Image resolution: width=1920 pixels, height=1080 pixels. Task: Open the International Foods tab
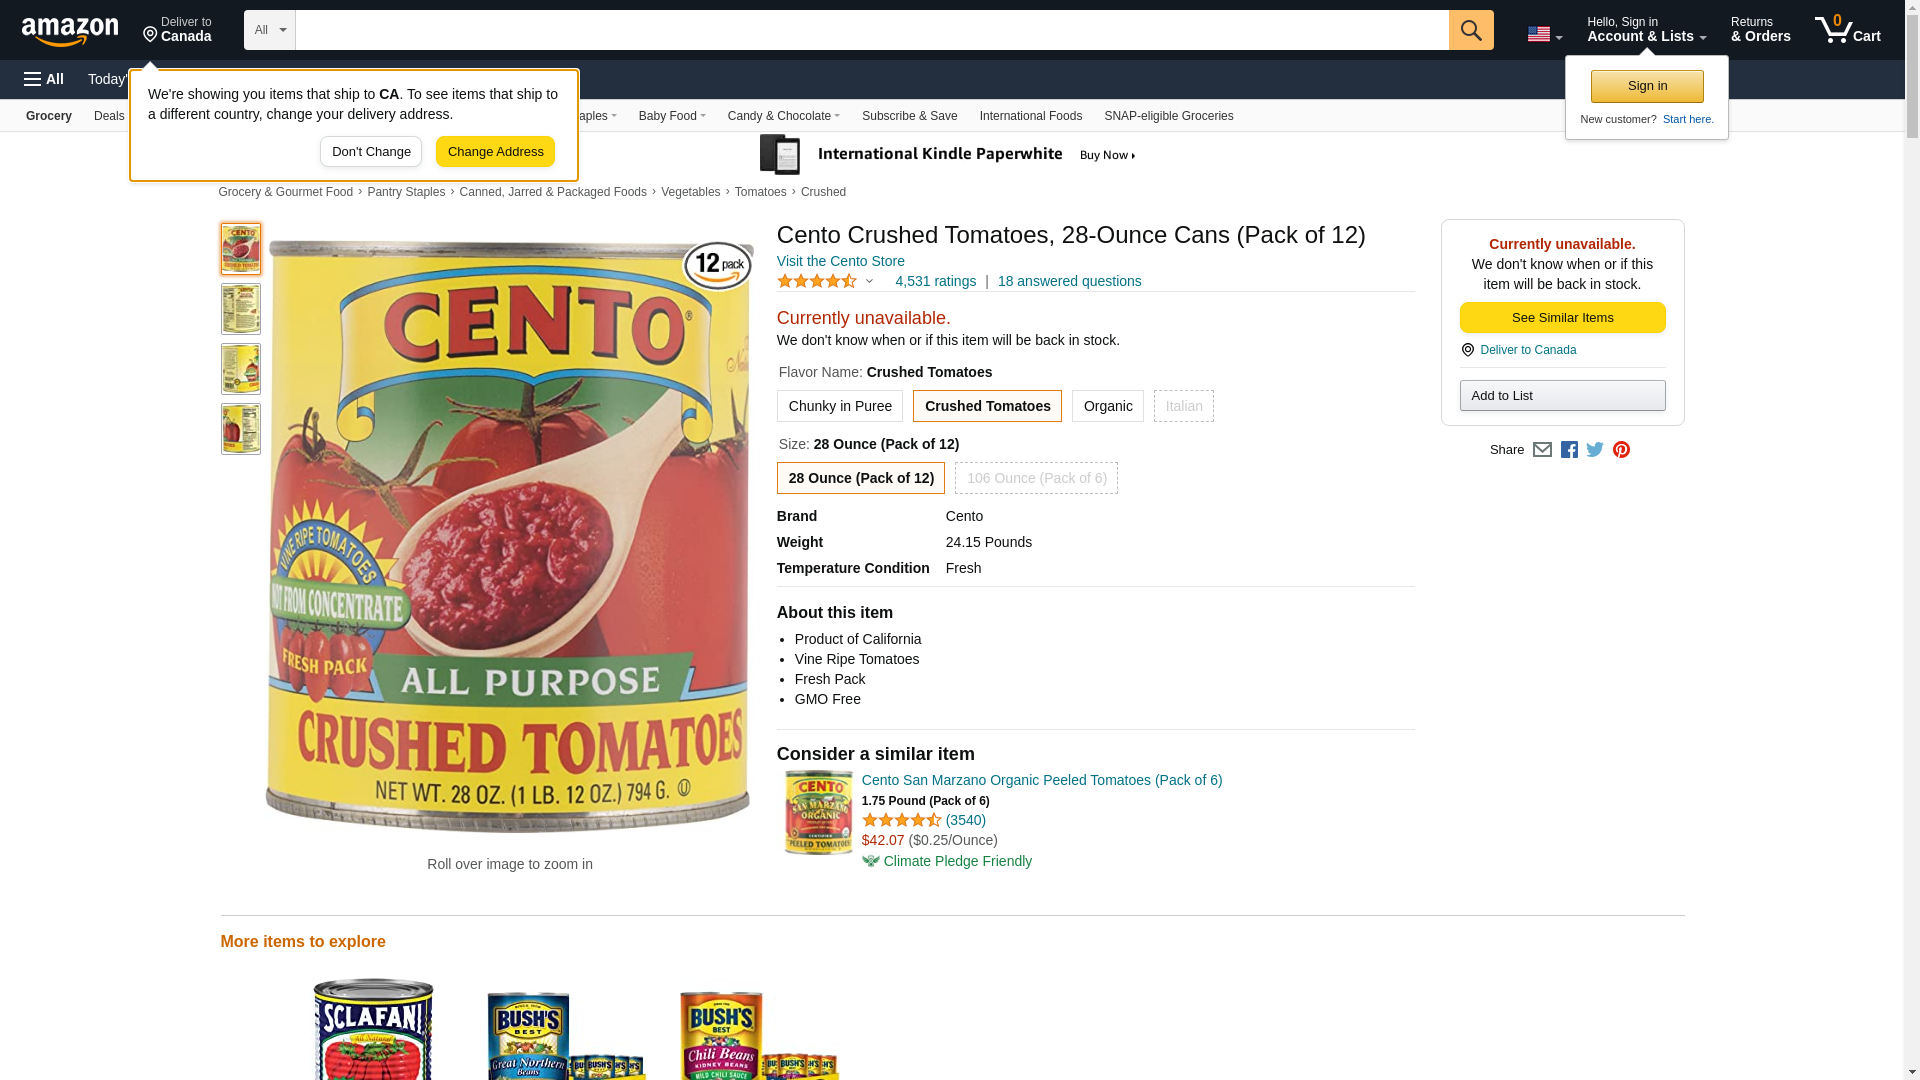tap(1030, 116)
